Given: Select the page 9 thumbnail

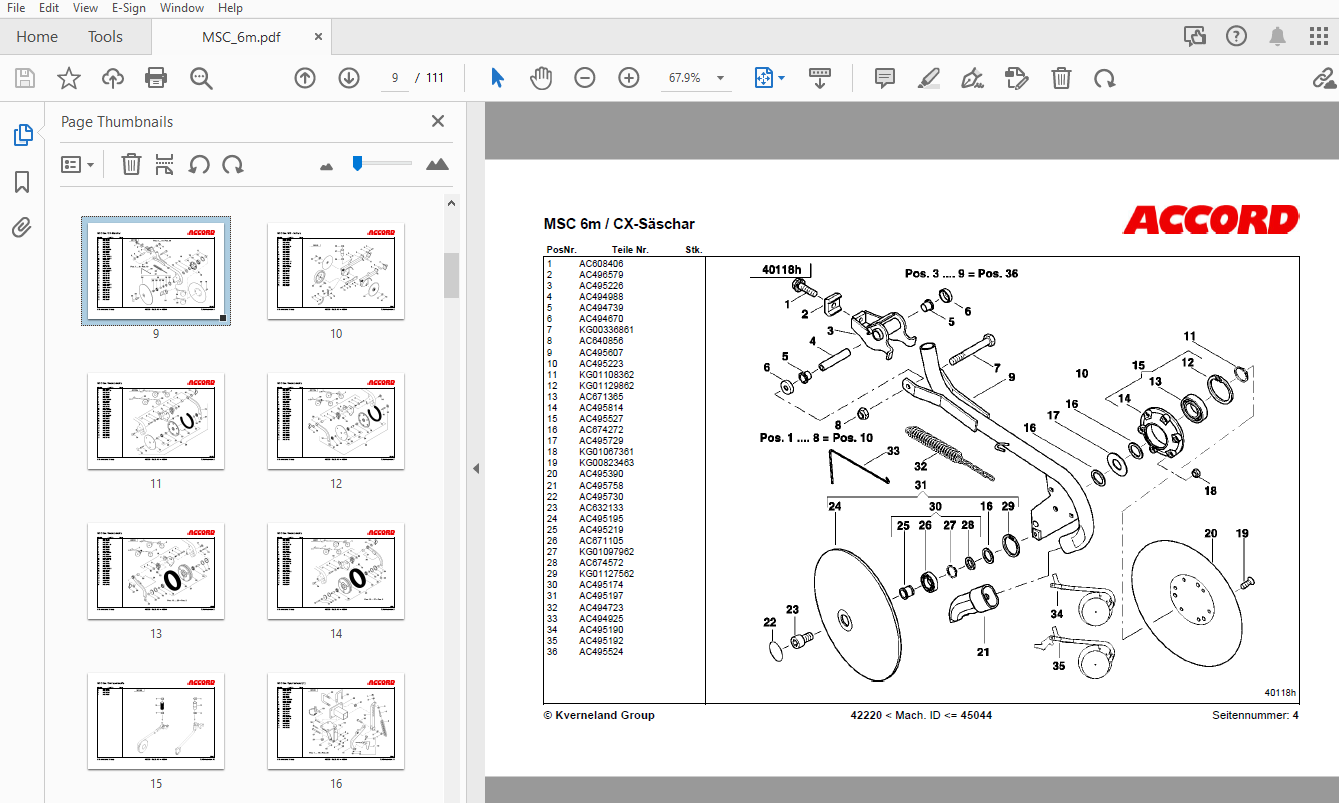Looking at the screenshot, I should pyautogui.click(x=156, y=270).
